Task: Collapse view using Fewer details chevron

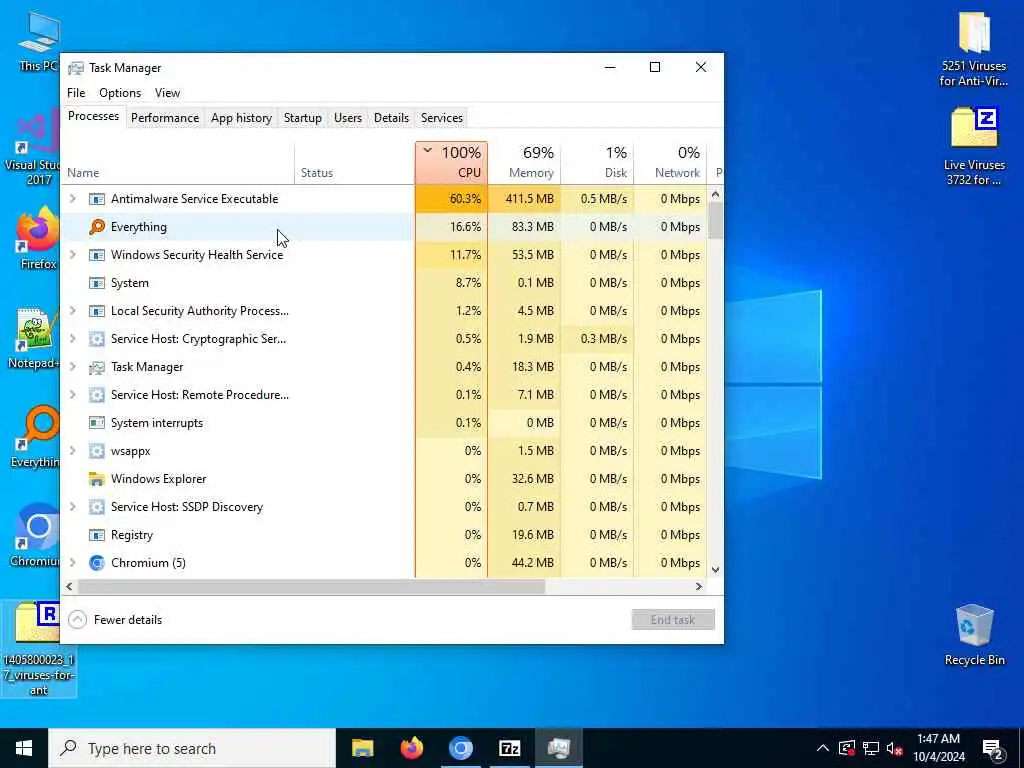Action: (77, 620)
